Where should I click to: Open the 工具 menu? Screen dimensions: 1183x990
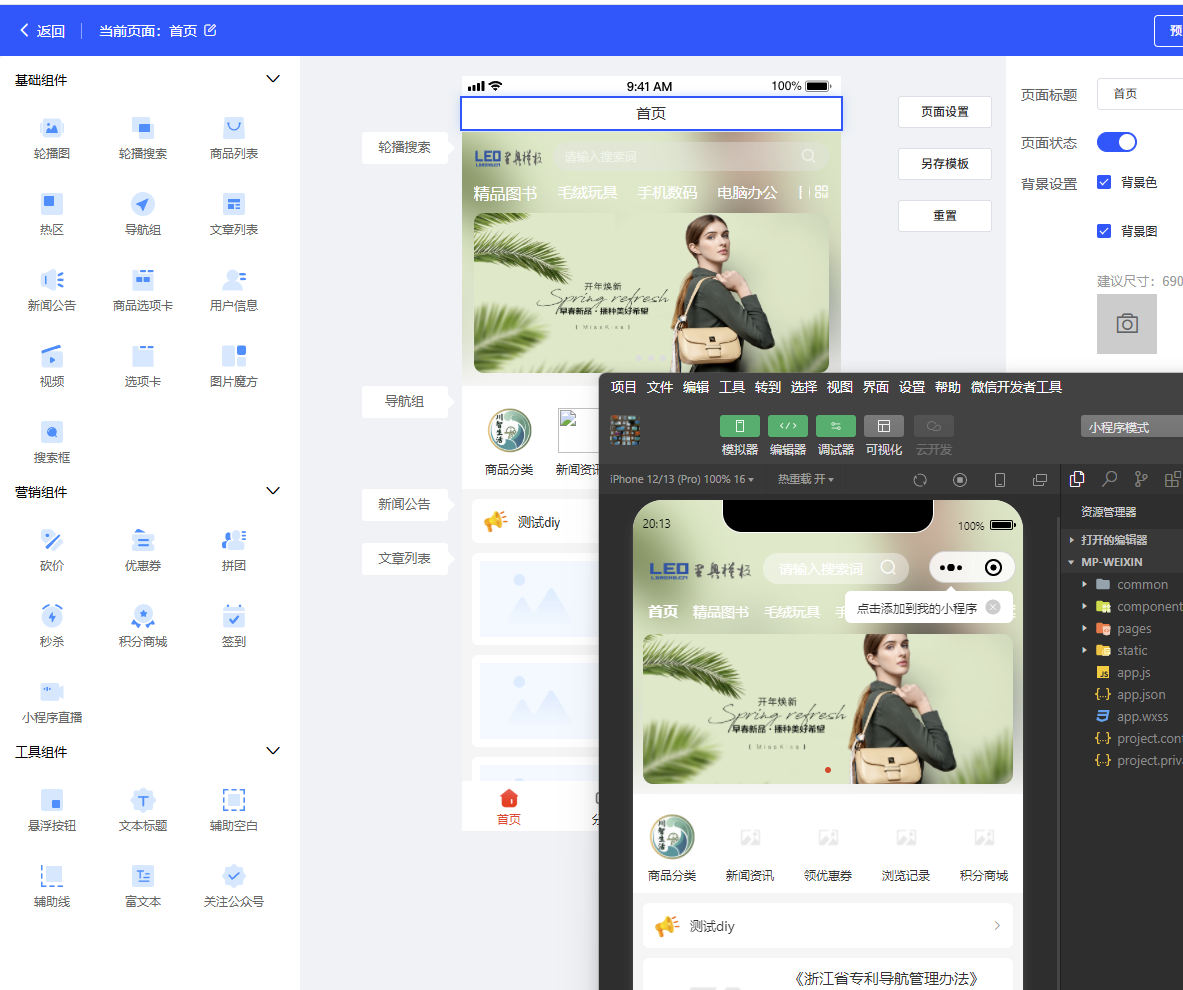tap(732, 387)
